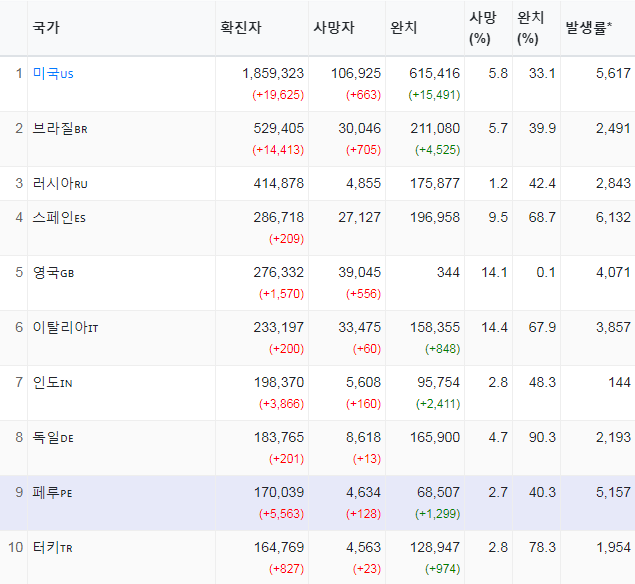Viewport: 635px width, 584px height.
Task: Select the 독일DE country cell
Action: (53, 438)
